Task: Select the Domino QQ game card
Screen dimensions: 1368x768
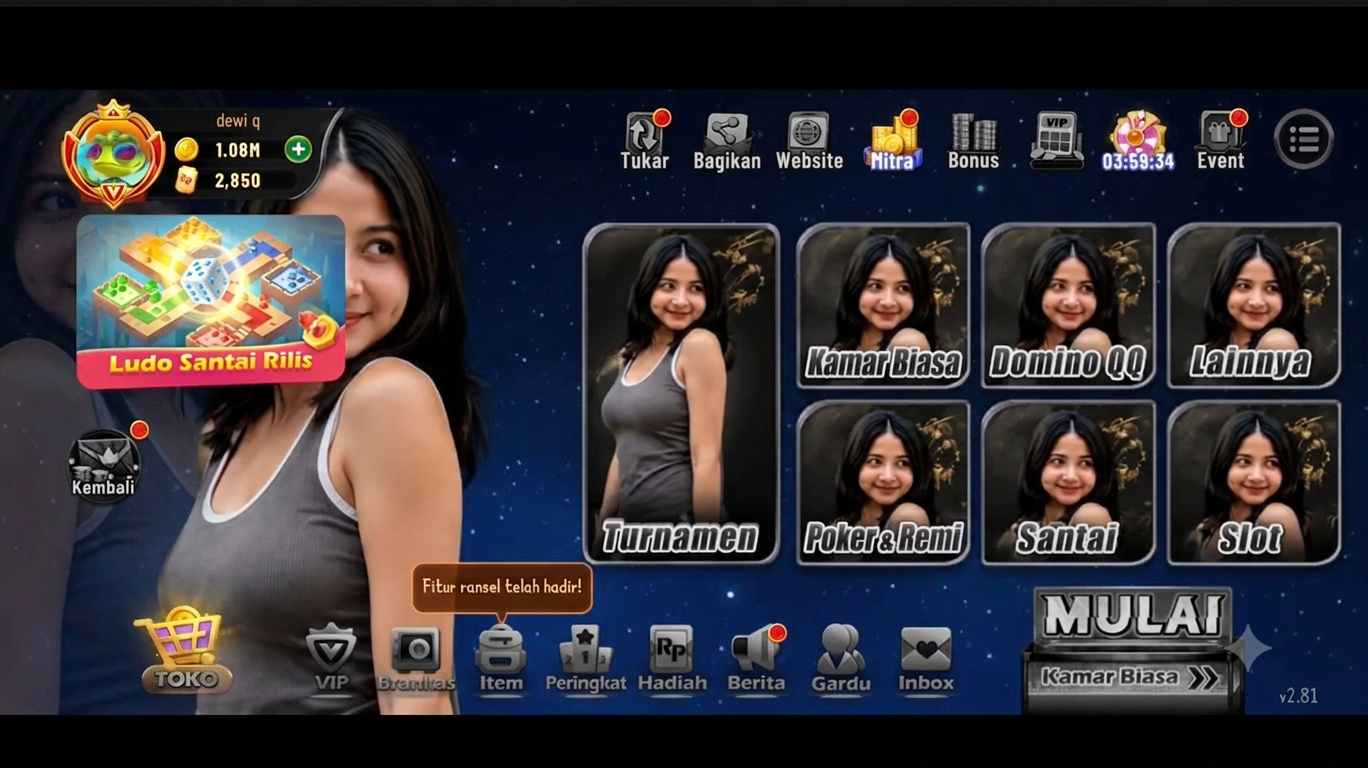Action: click(1068, 305)
